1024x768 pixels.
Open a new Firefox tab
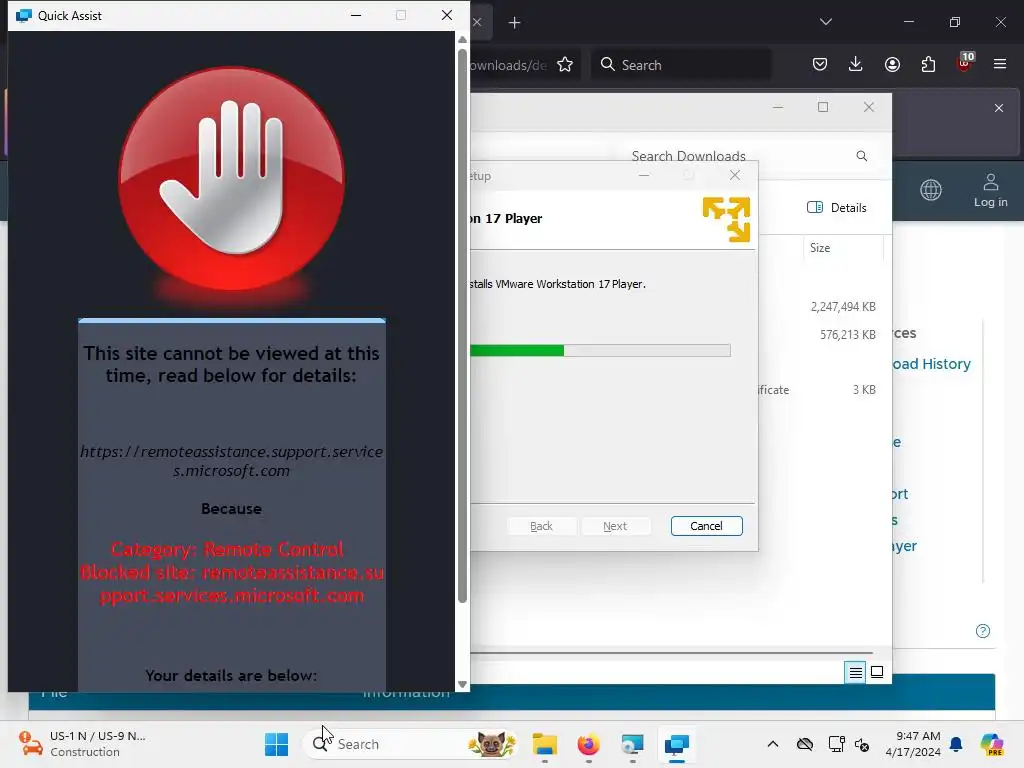515,23
